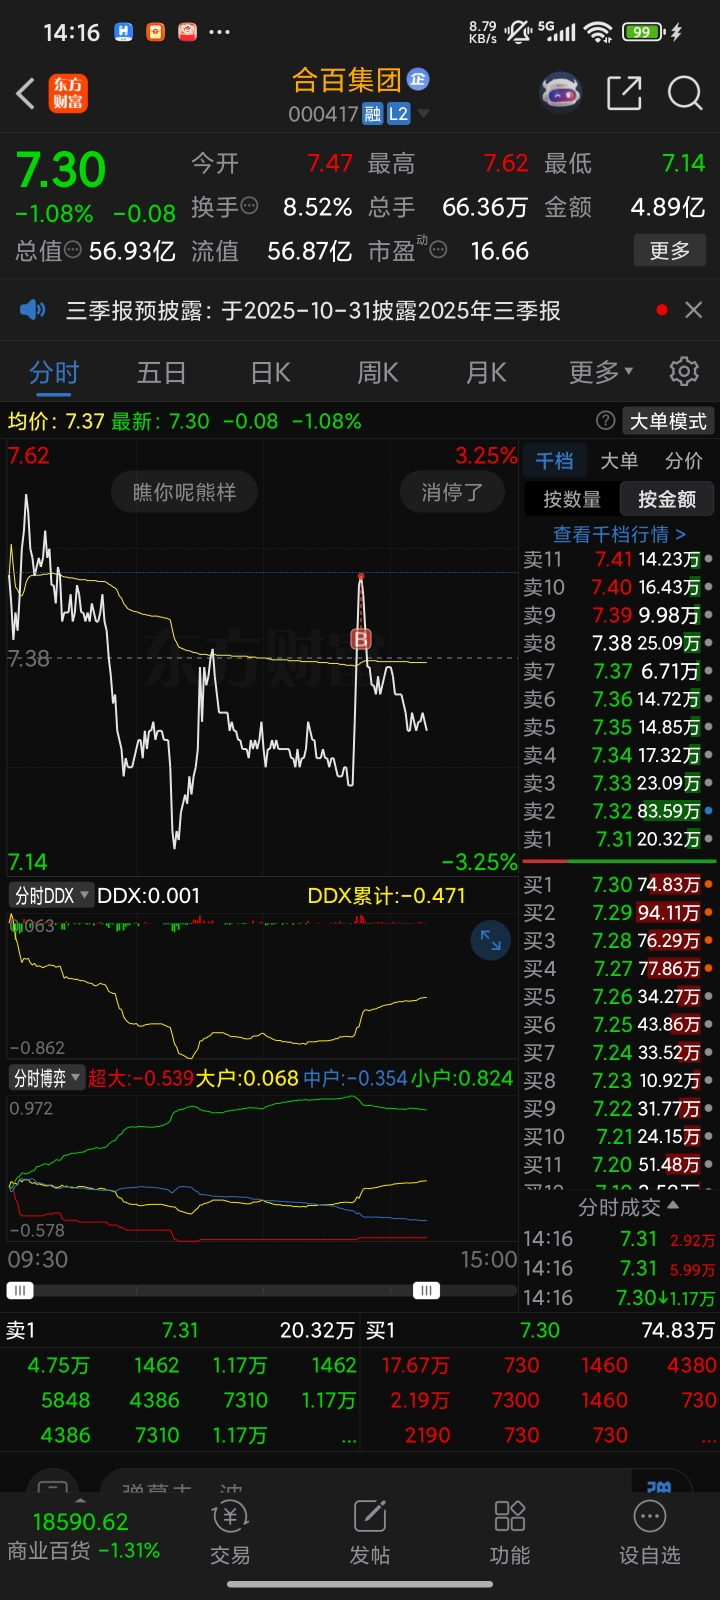Viewport: 720px width, 1600px height.
Task: Switch to 周K chart tab
Action: tap(378, 372)
